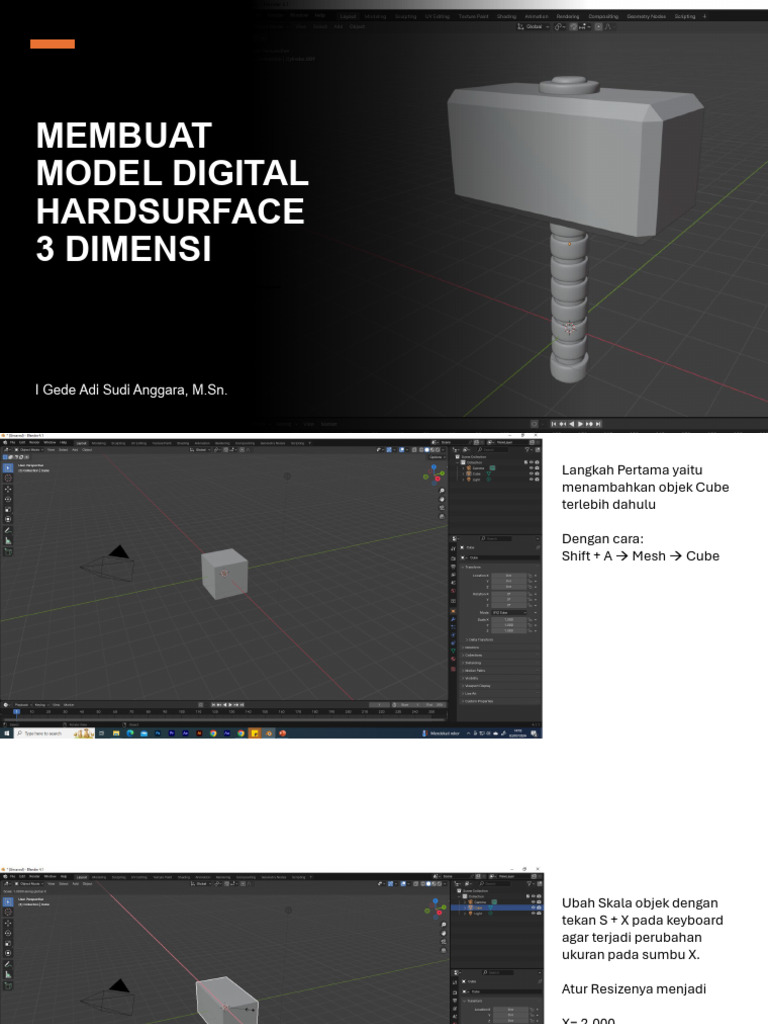The image size is (768, 1024).
Task: Hide Cube with its eye icon, first Blender outliner
Action: [x=532, y=473]
